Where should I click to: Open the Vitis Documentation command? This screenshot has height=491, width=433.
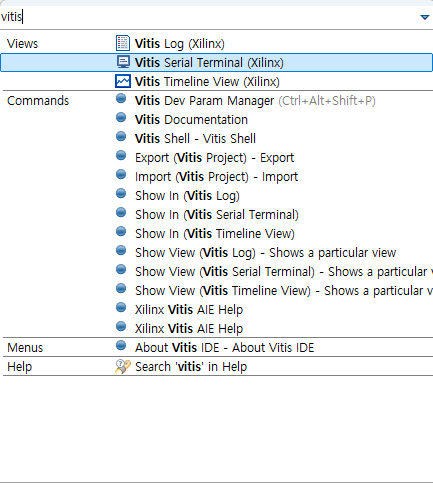pos(191,120)
